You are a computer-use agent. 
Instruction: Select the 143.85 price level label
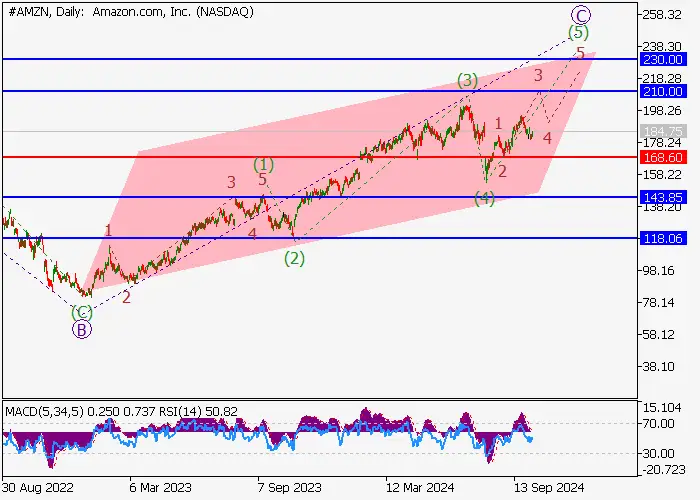[662, 197]
